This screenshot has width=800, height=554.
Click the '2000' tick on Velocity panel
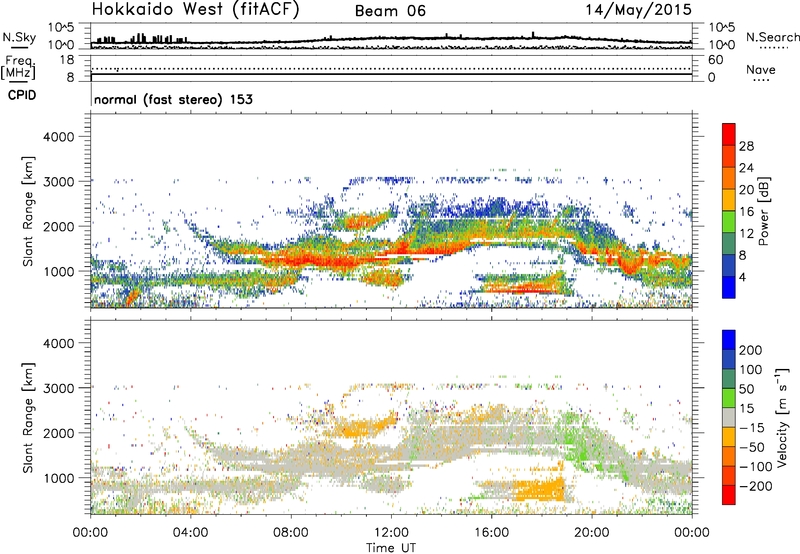pyautogui.click(x=59, y=433)
